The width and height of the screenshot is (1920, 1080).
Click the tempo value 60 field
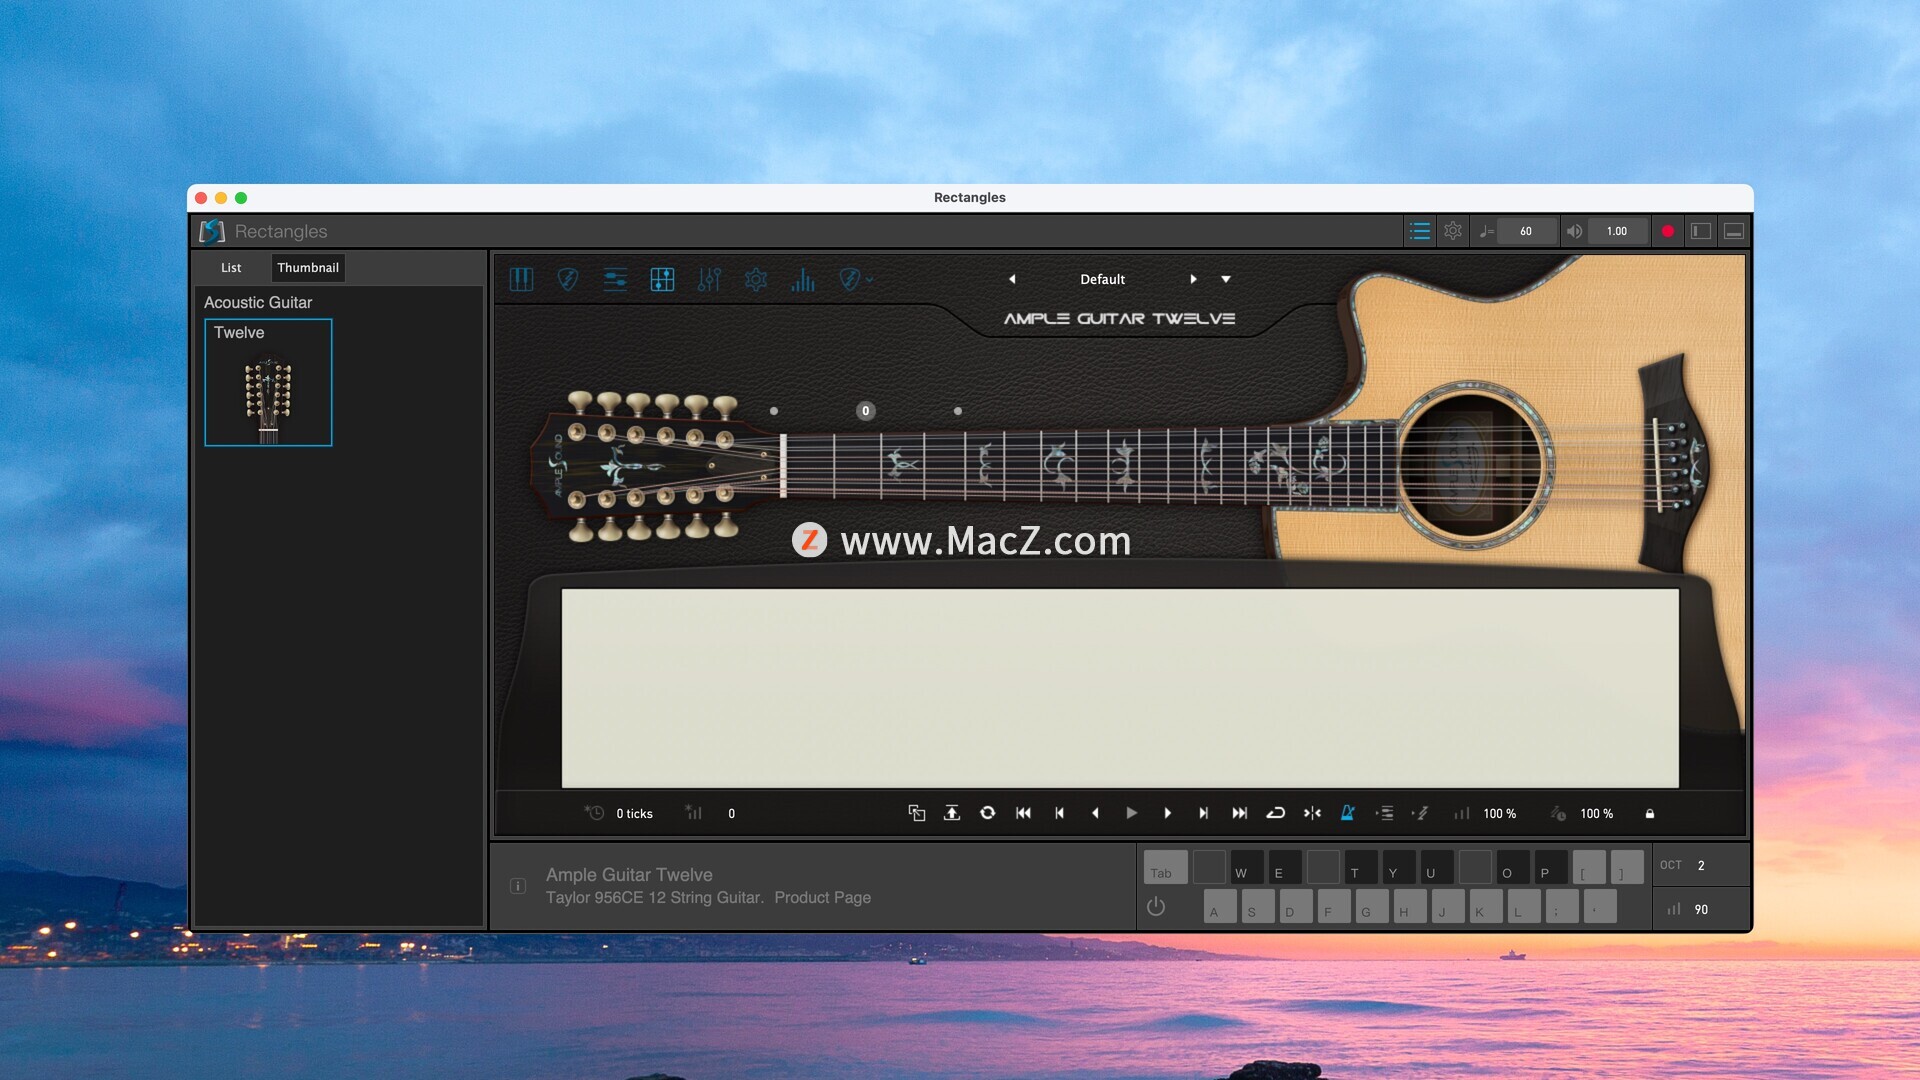1526,231
